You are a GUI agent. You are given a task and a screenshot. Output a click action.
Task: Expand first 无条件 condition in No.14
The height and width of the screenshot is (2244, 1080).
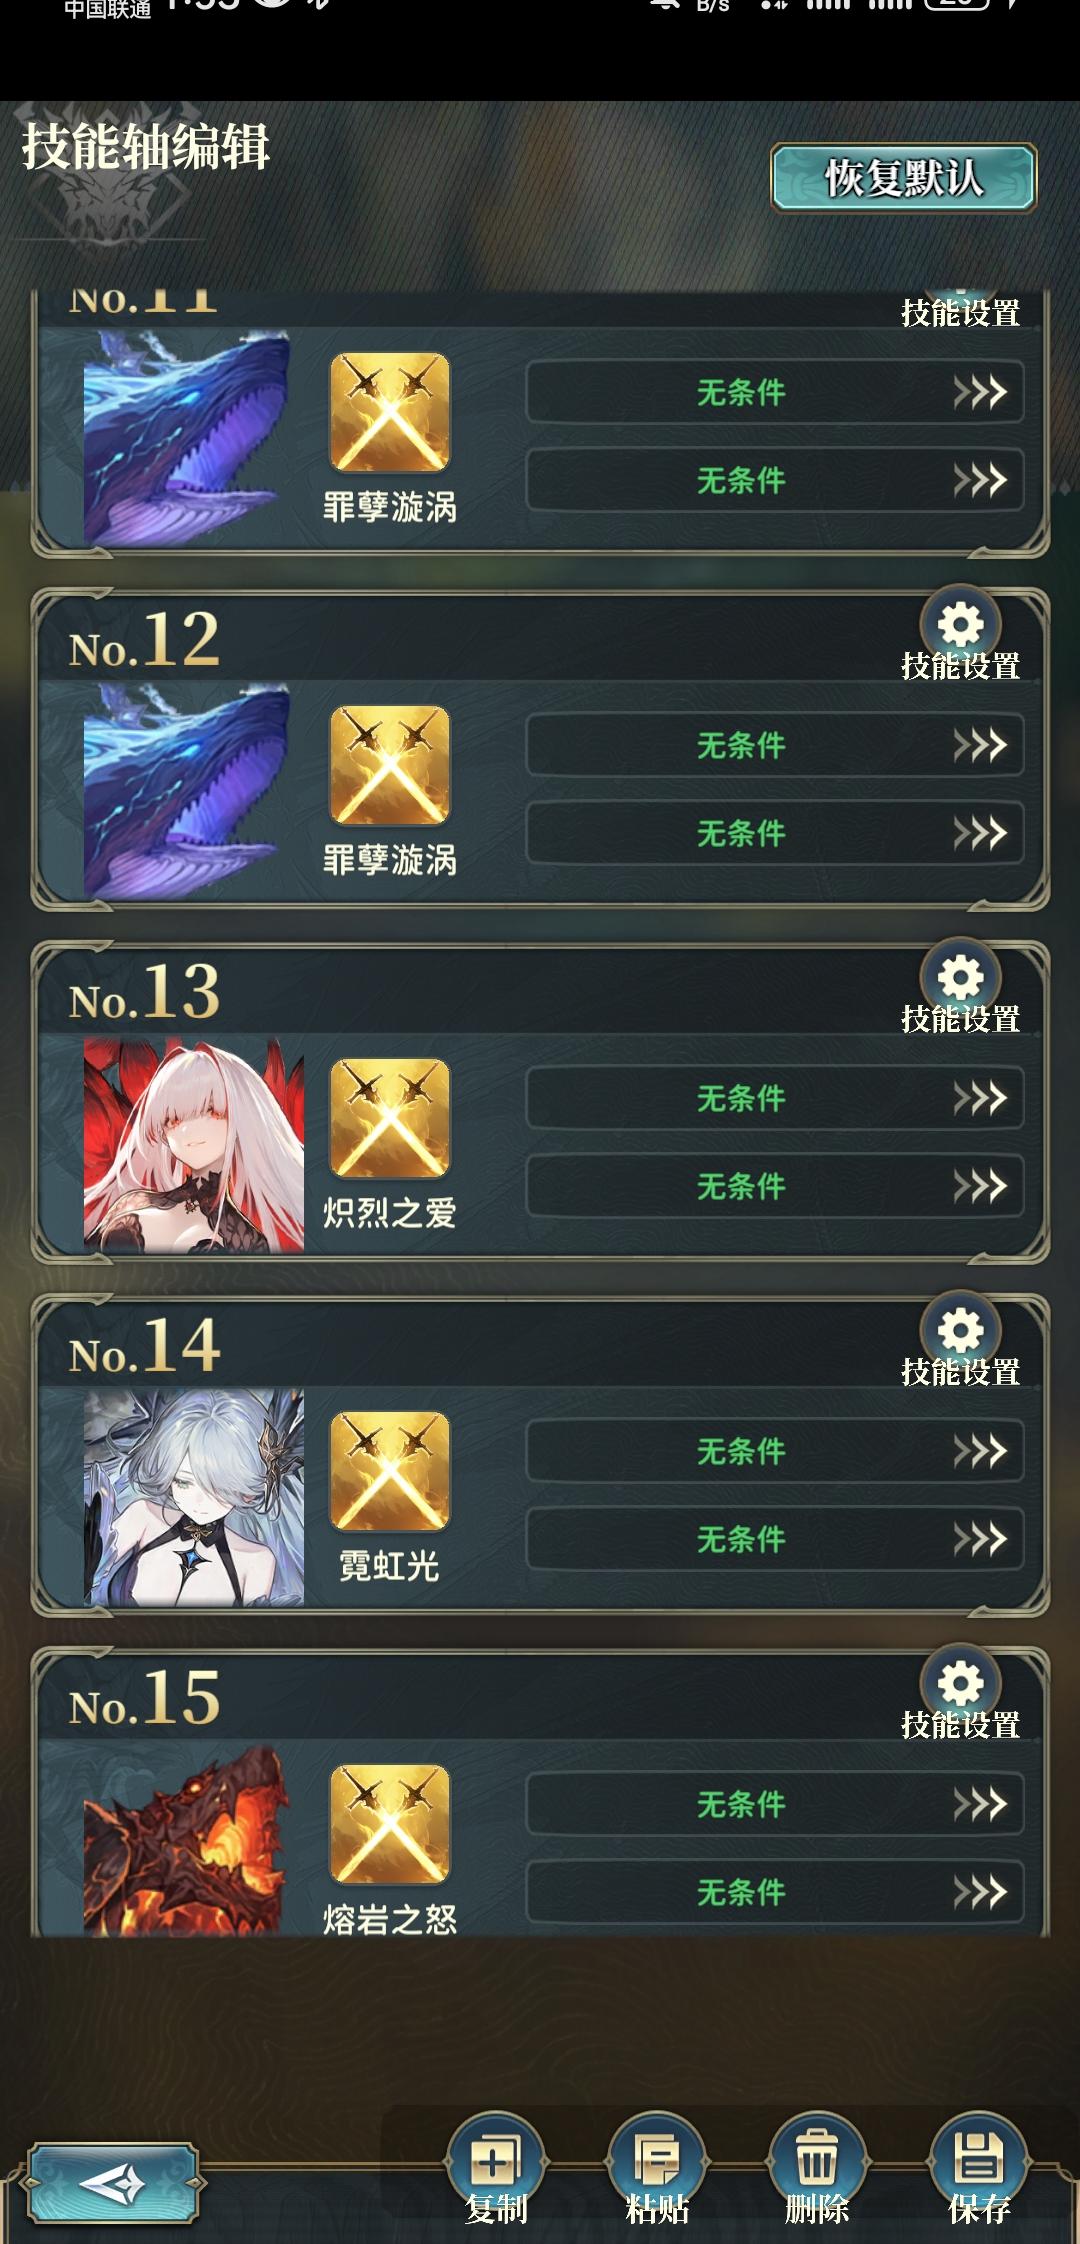(775, 1451)
